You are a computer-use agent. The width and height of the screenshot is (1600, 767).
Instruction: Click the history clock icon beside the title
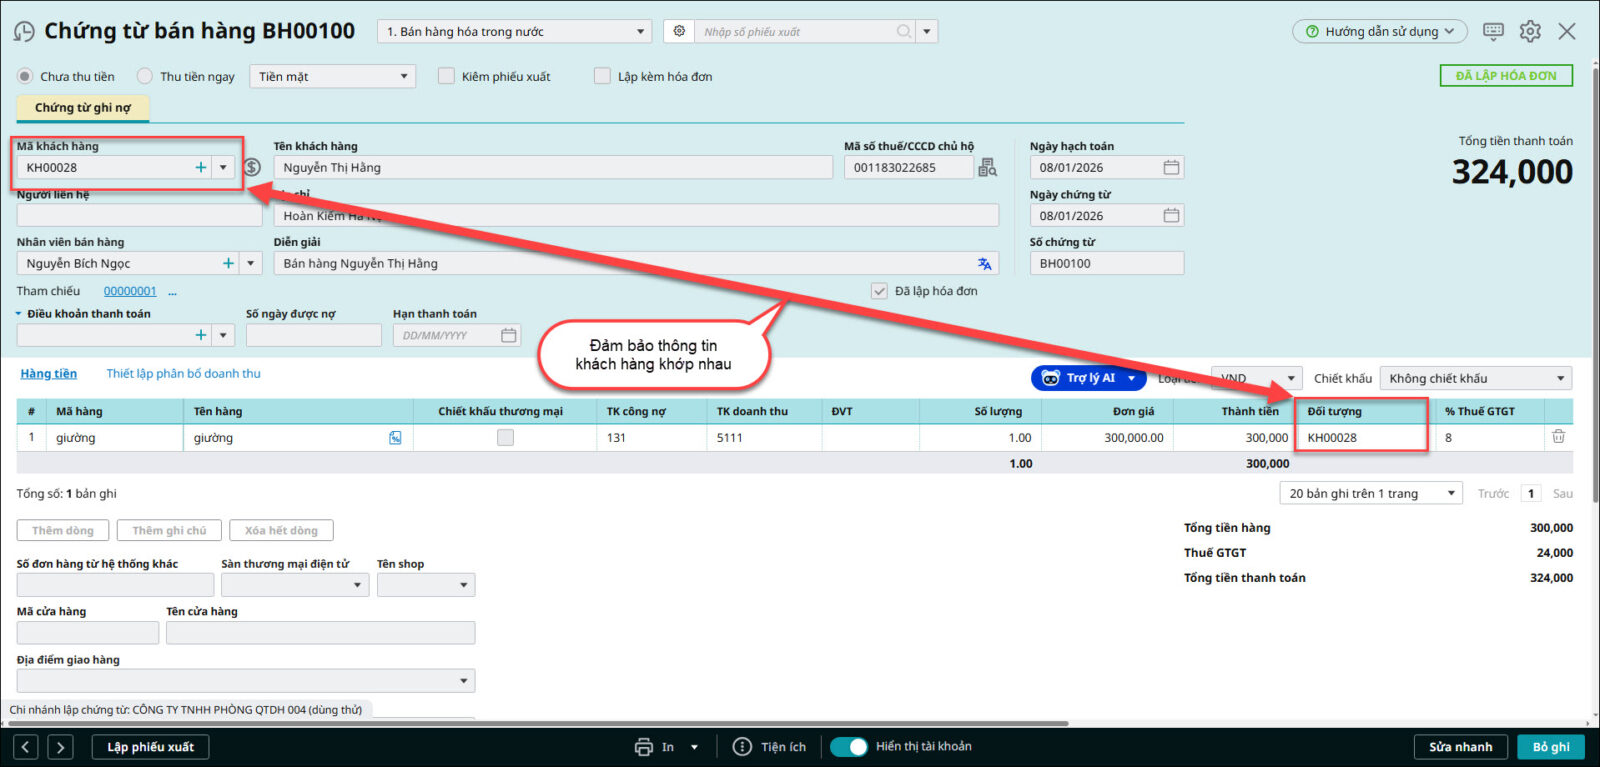point(24,32)
